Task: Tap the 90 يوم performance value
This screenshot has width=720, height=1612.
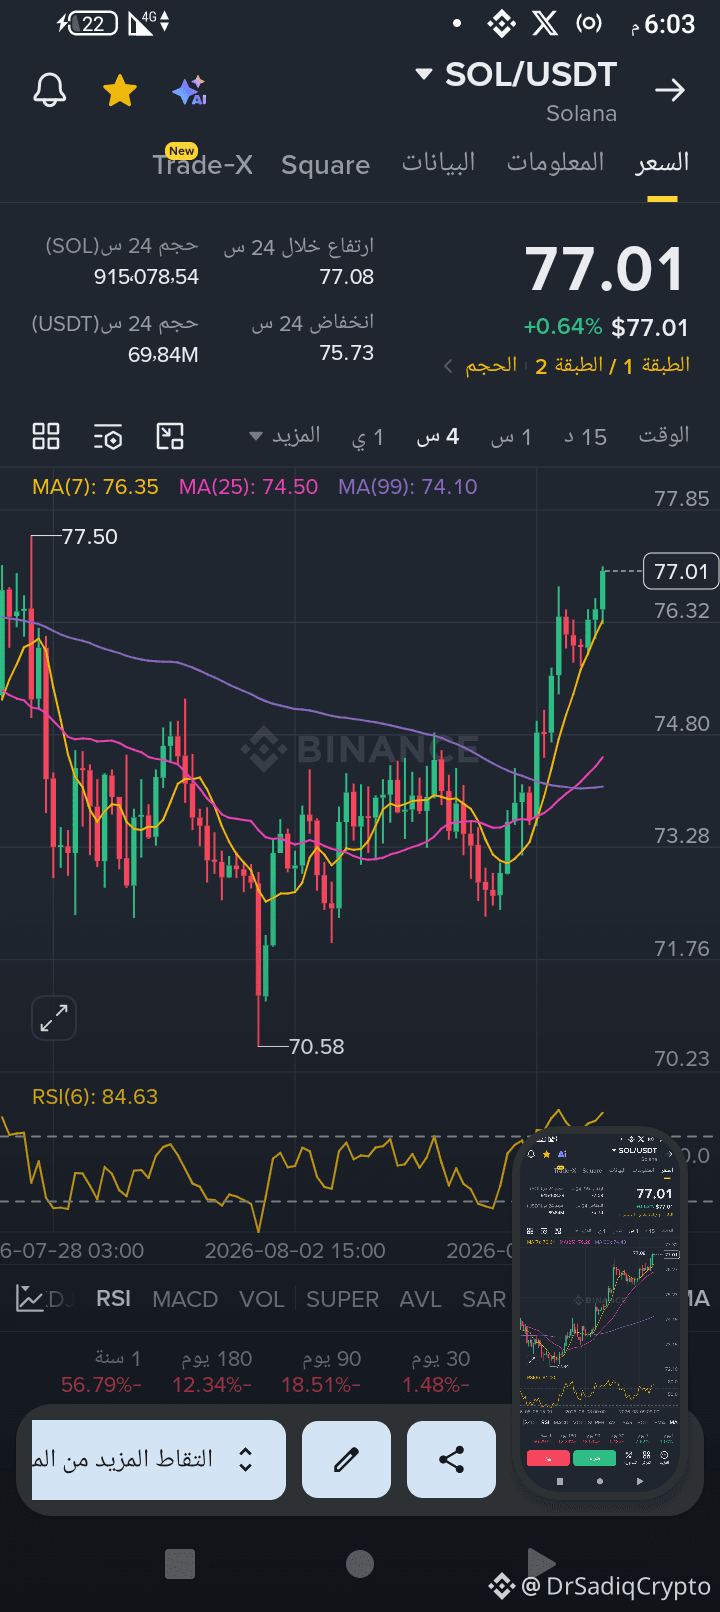Action: point(321,1385)
